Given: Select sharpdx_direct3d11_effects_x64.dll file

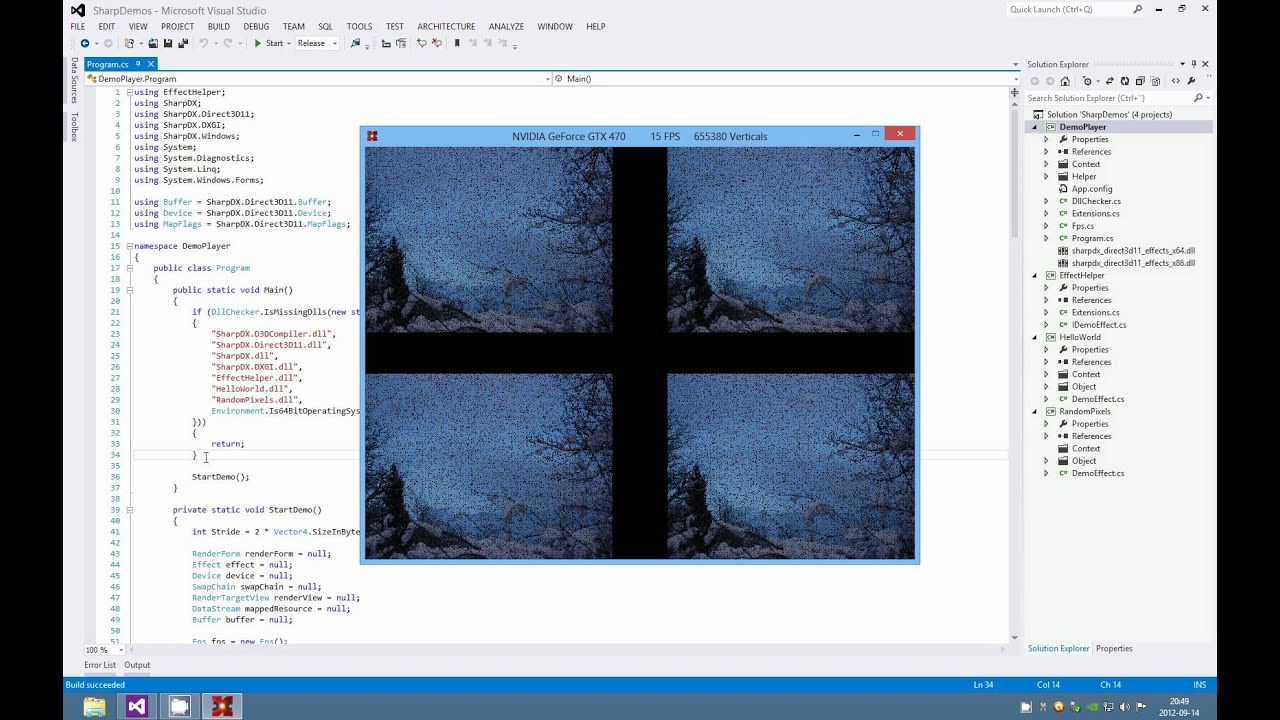Looking at the screenshot, I should tap(1133, 250).
